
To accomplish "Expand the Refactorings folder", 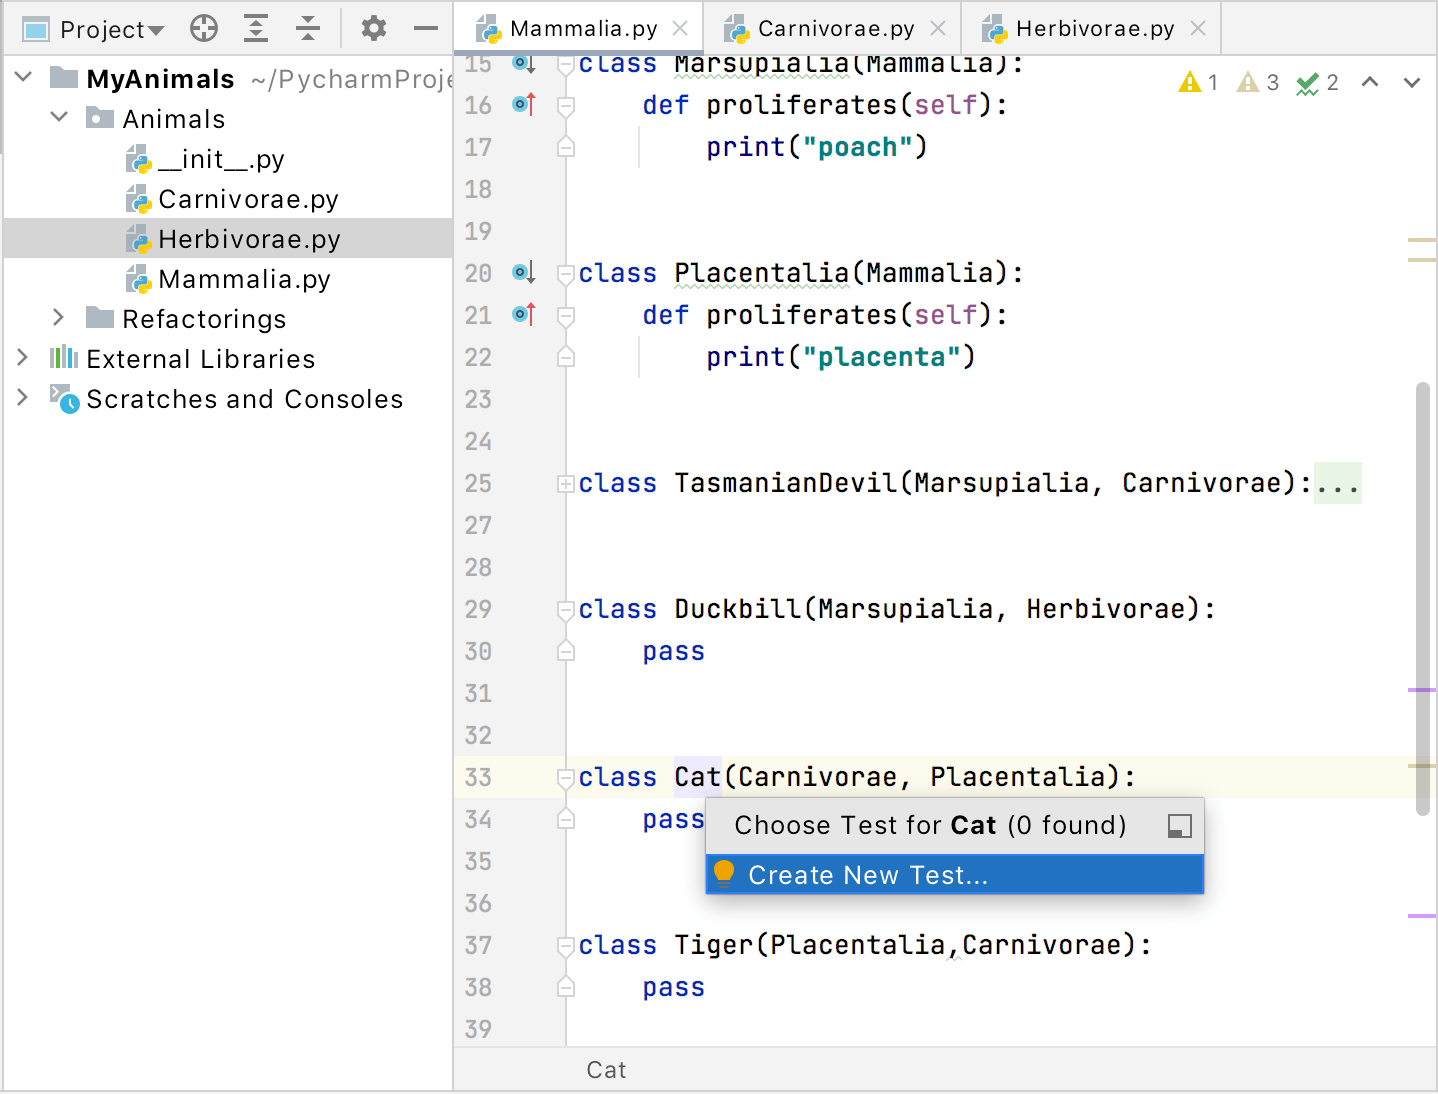I will pyautogui.click(x=58, y=318).
